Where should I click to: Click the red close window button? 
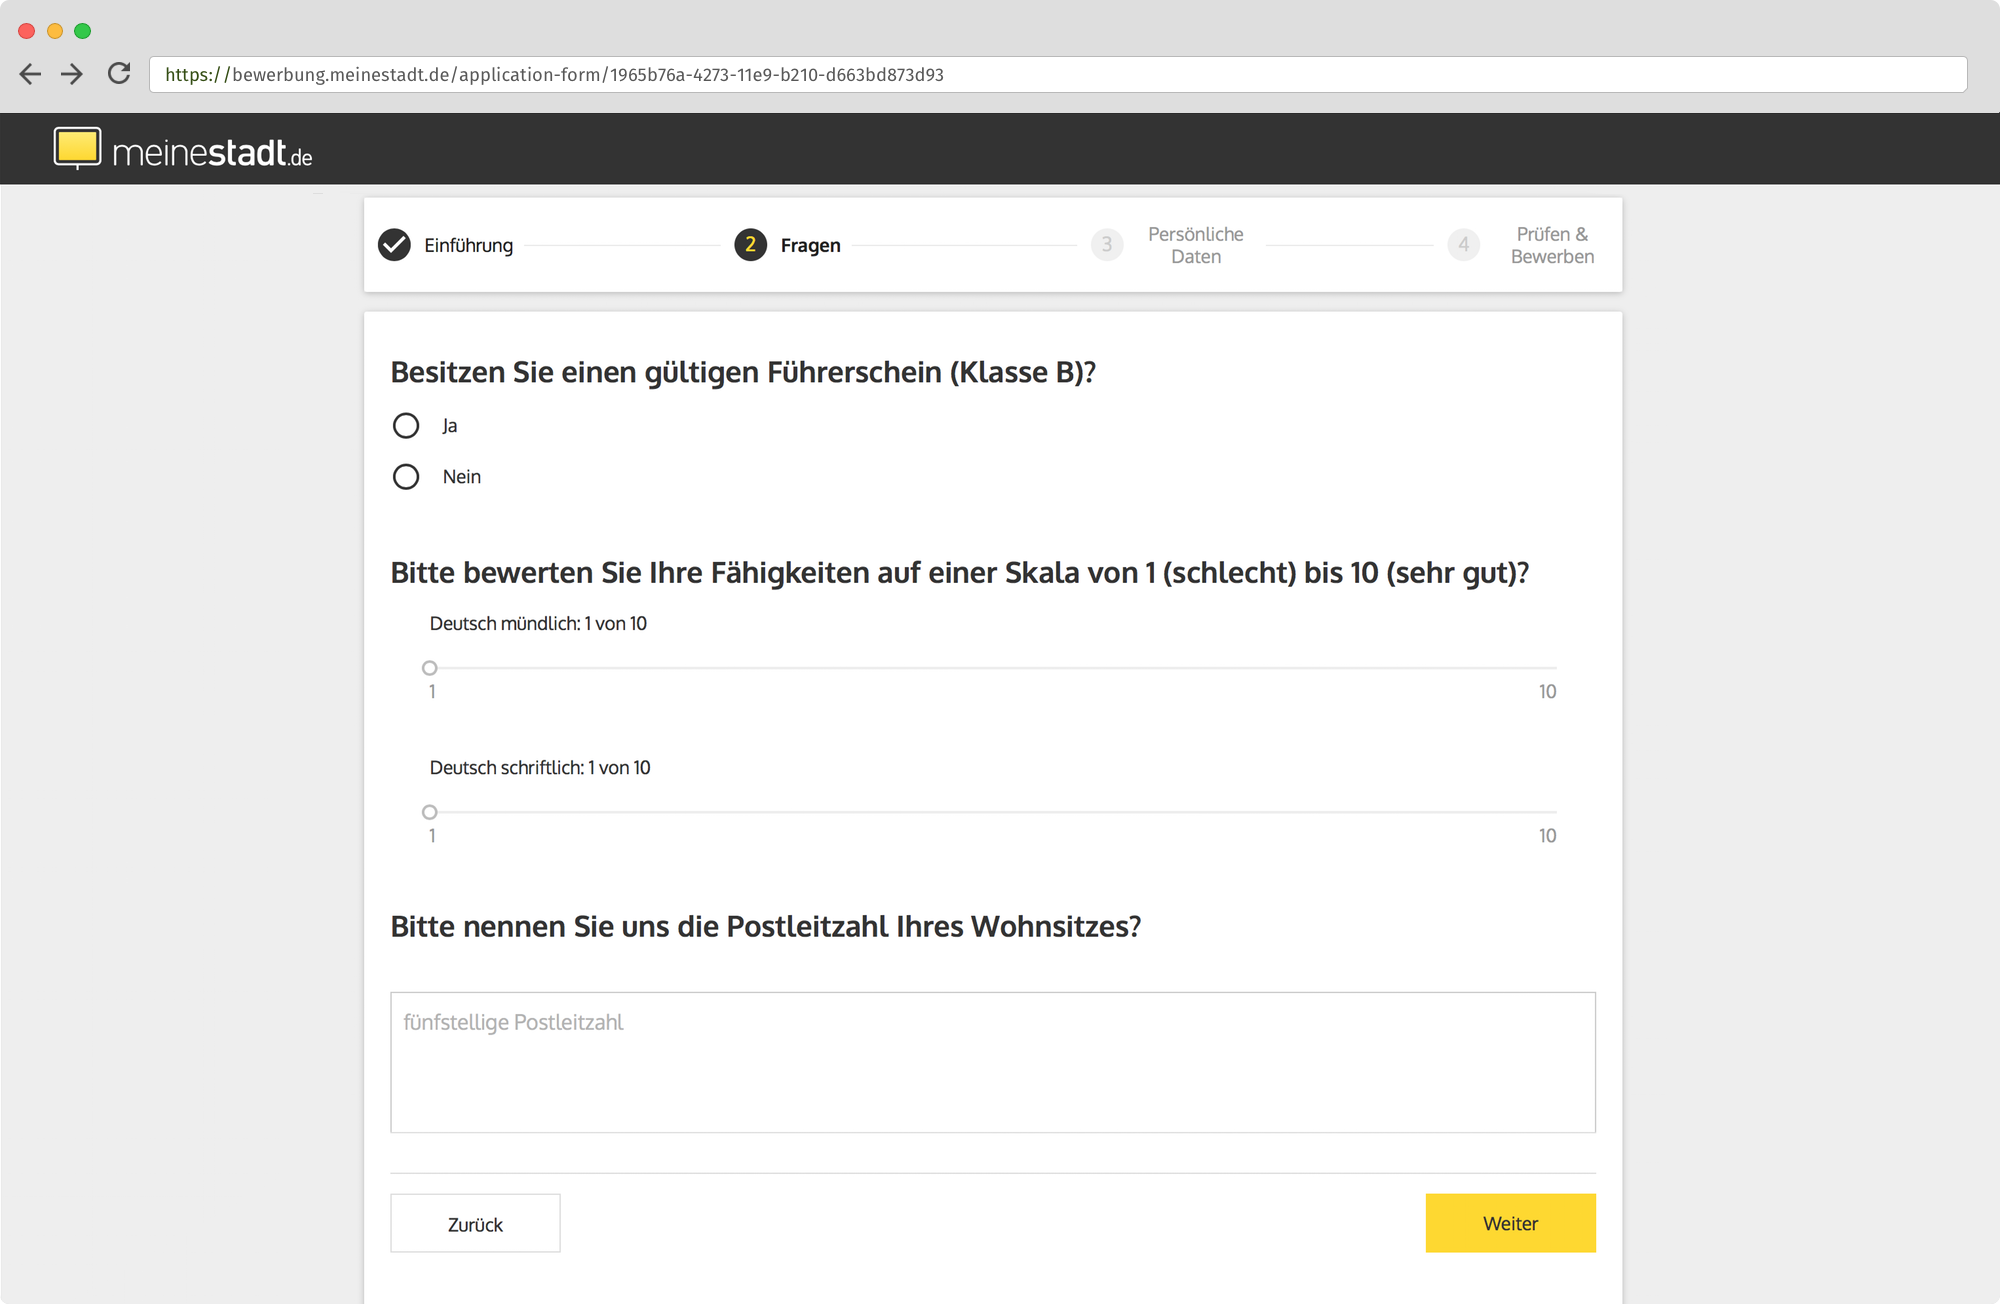click(27, 31)
